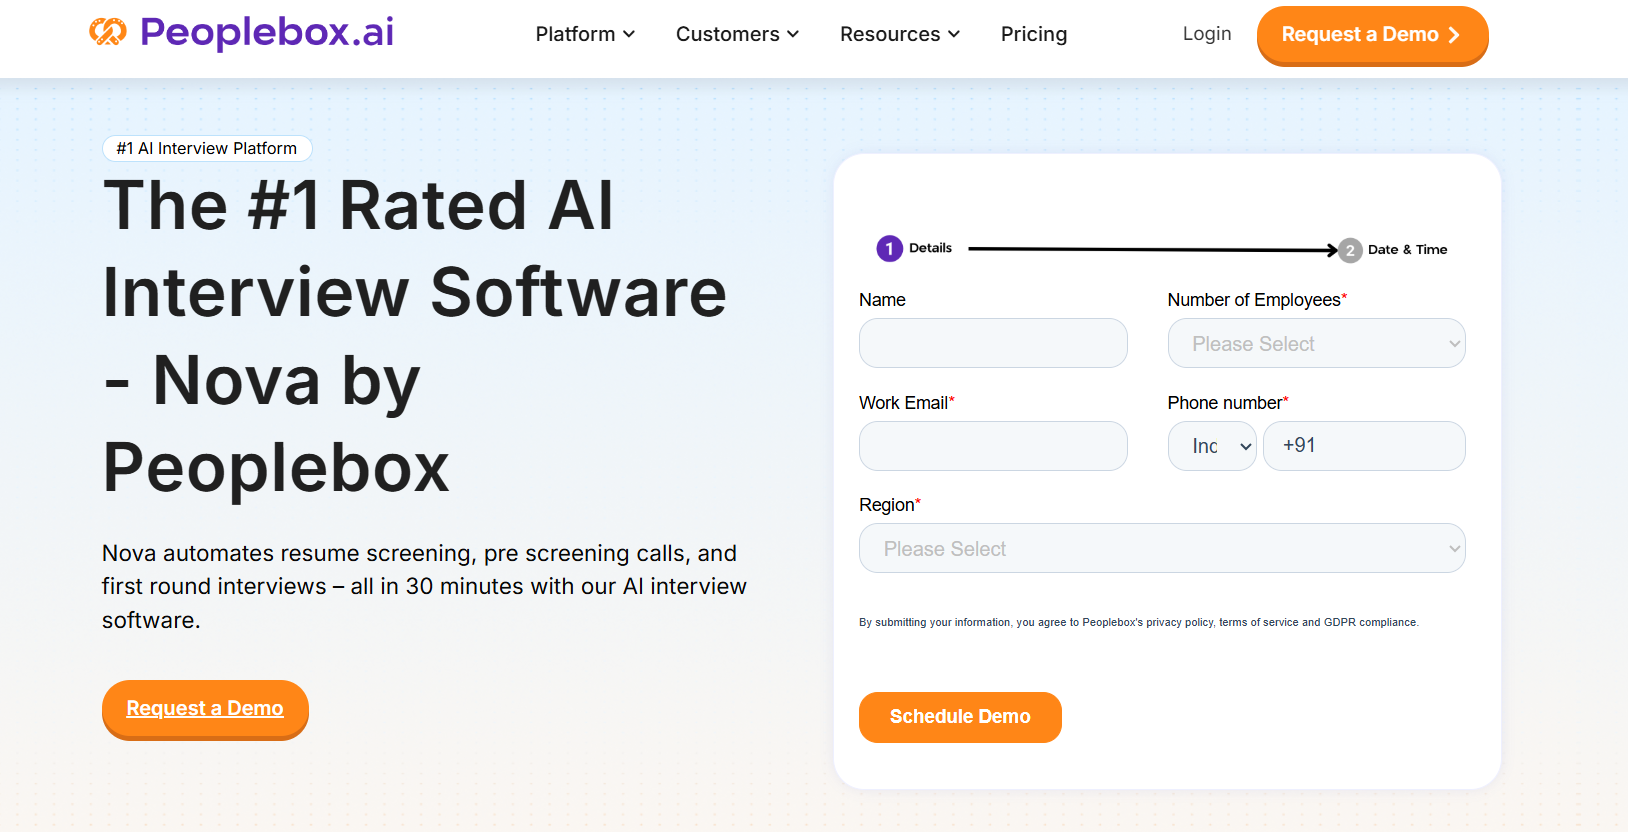Select step 1 Details circle
This screenshot has width=1628, height=832.
pyautogui.click(x=889, y=249)
